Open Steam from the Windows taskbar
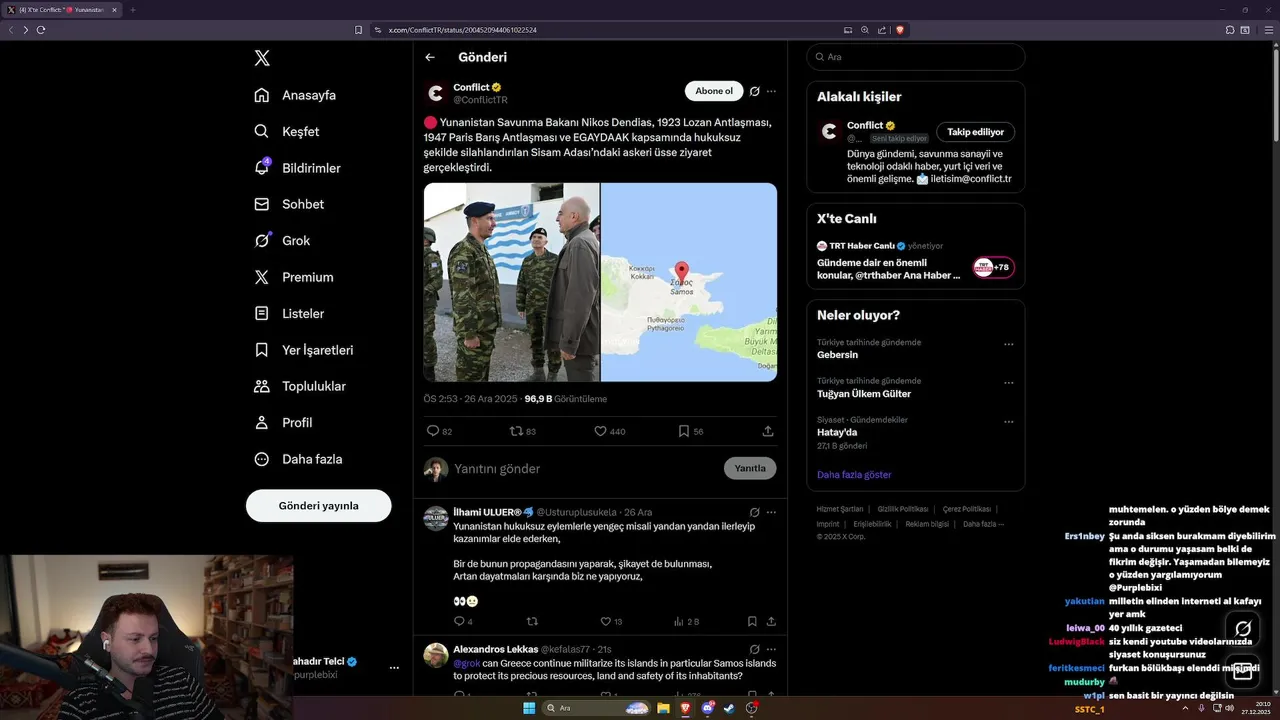The height and width of the screenshot is (720, 1280). click(729, 708)
